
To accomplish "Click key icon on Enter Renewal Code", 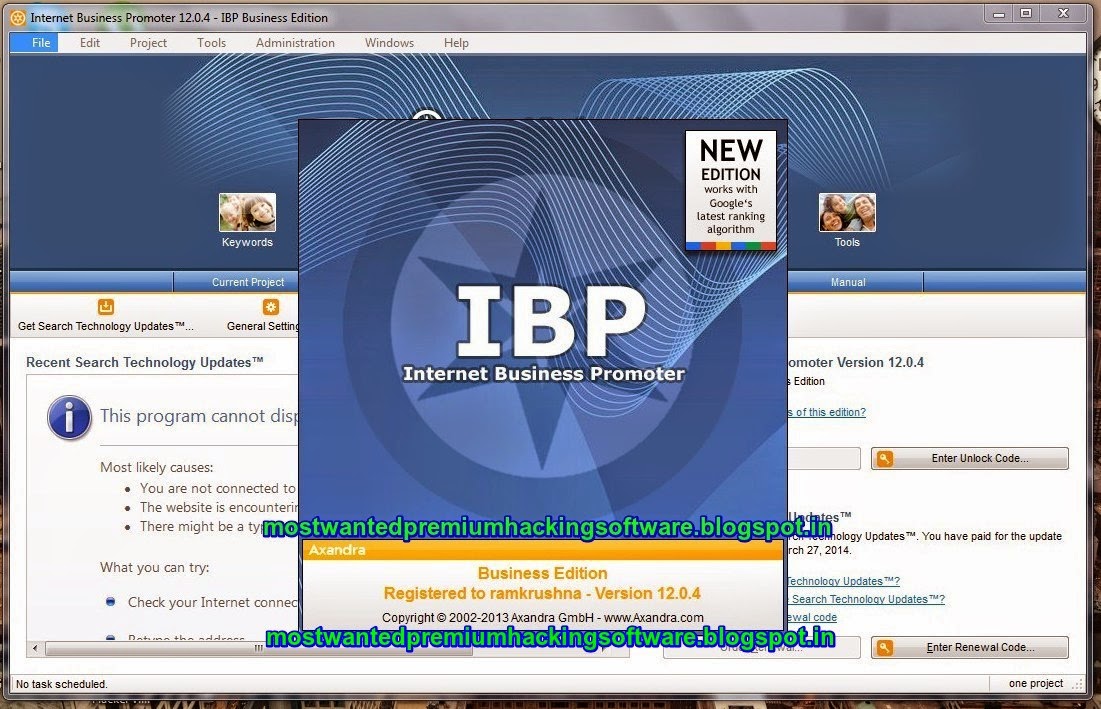I will tap(885, 647).
